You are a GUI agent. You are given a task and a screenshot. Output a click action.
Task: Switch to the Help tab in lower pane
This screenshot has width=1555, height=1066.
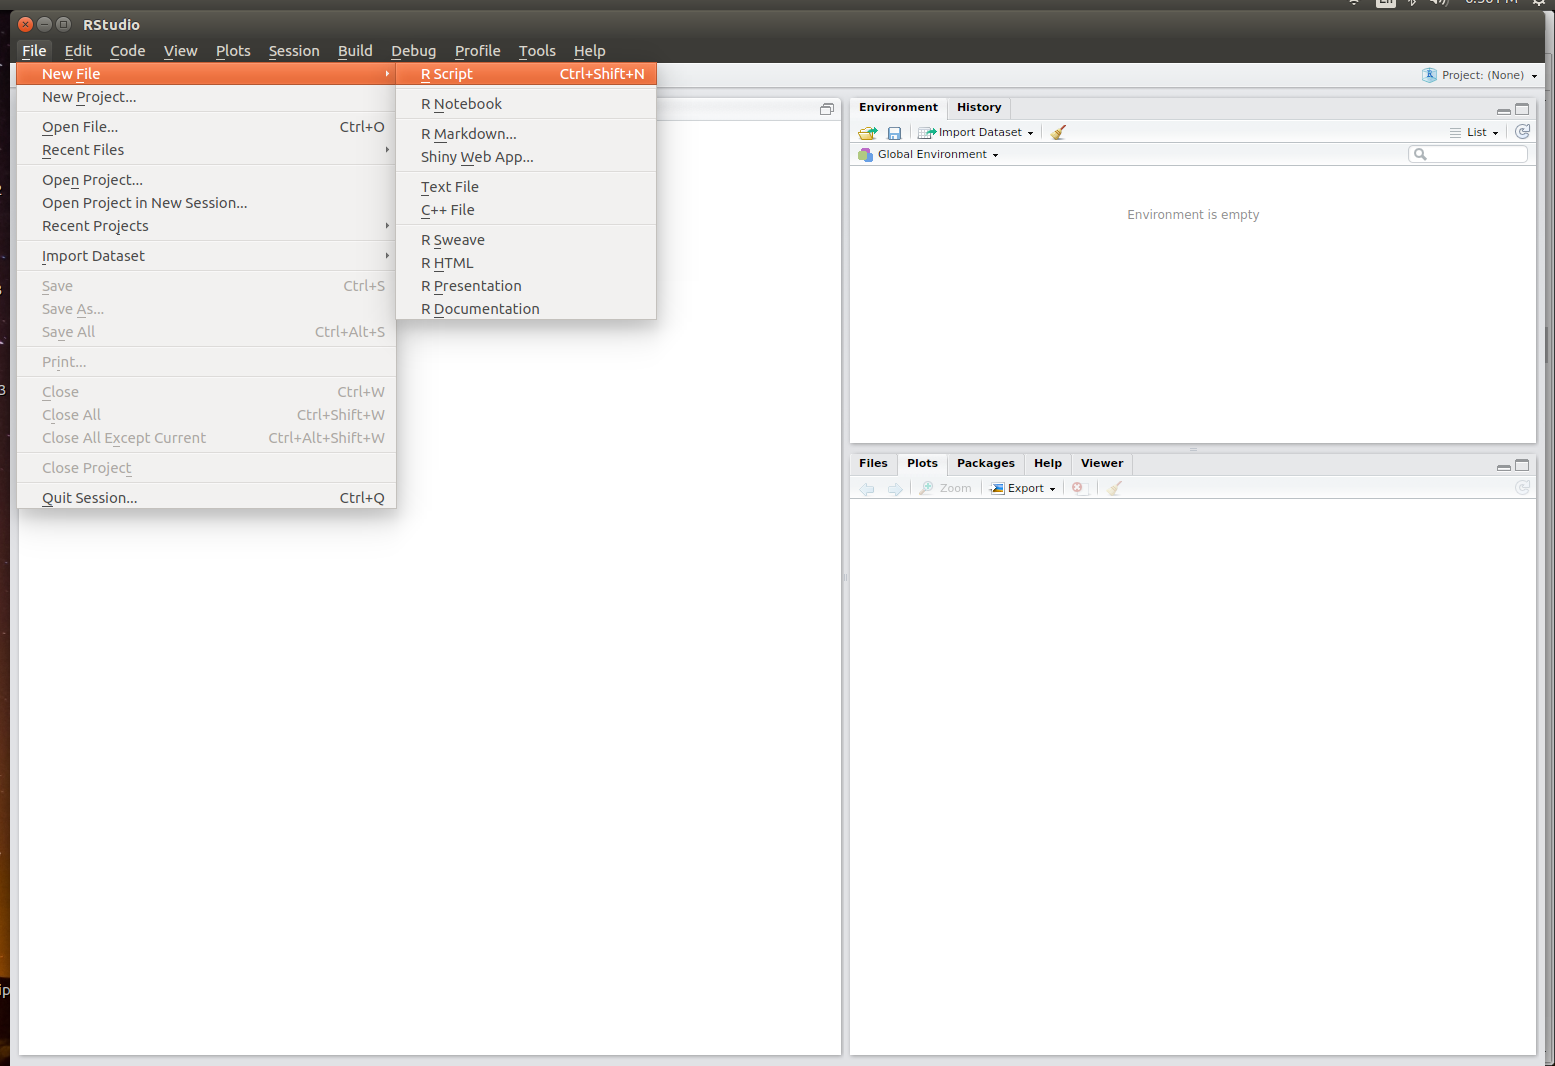pos(1048,464)
